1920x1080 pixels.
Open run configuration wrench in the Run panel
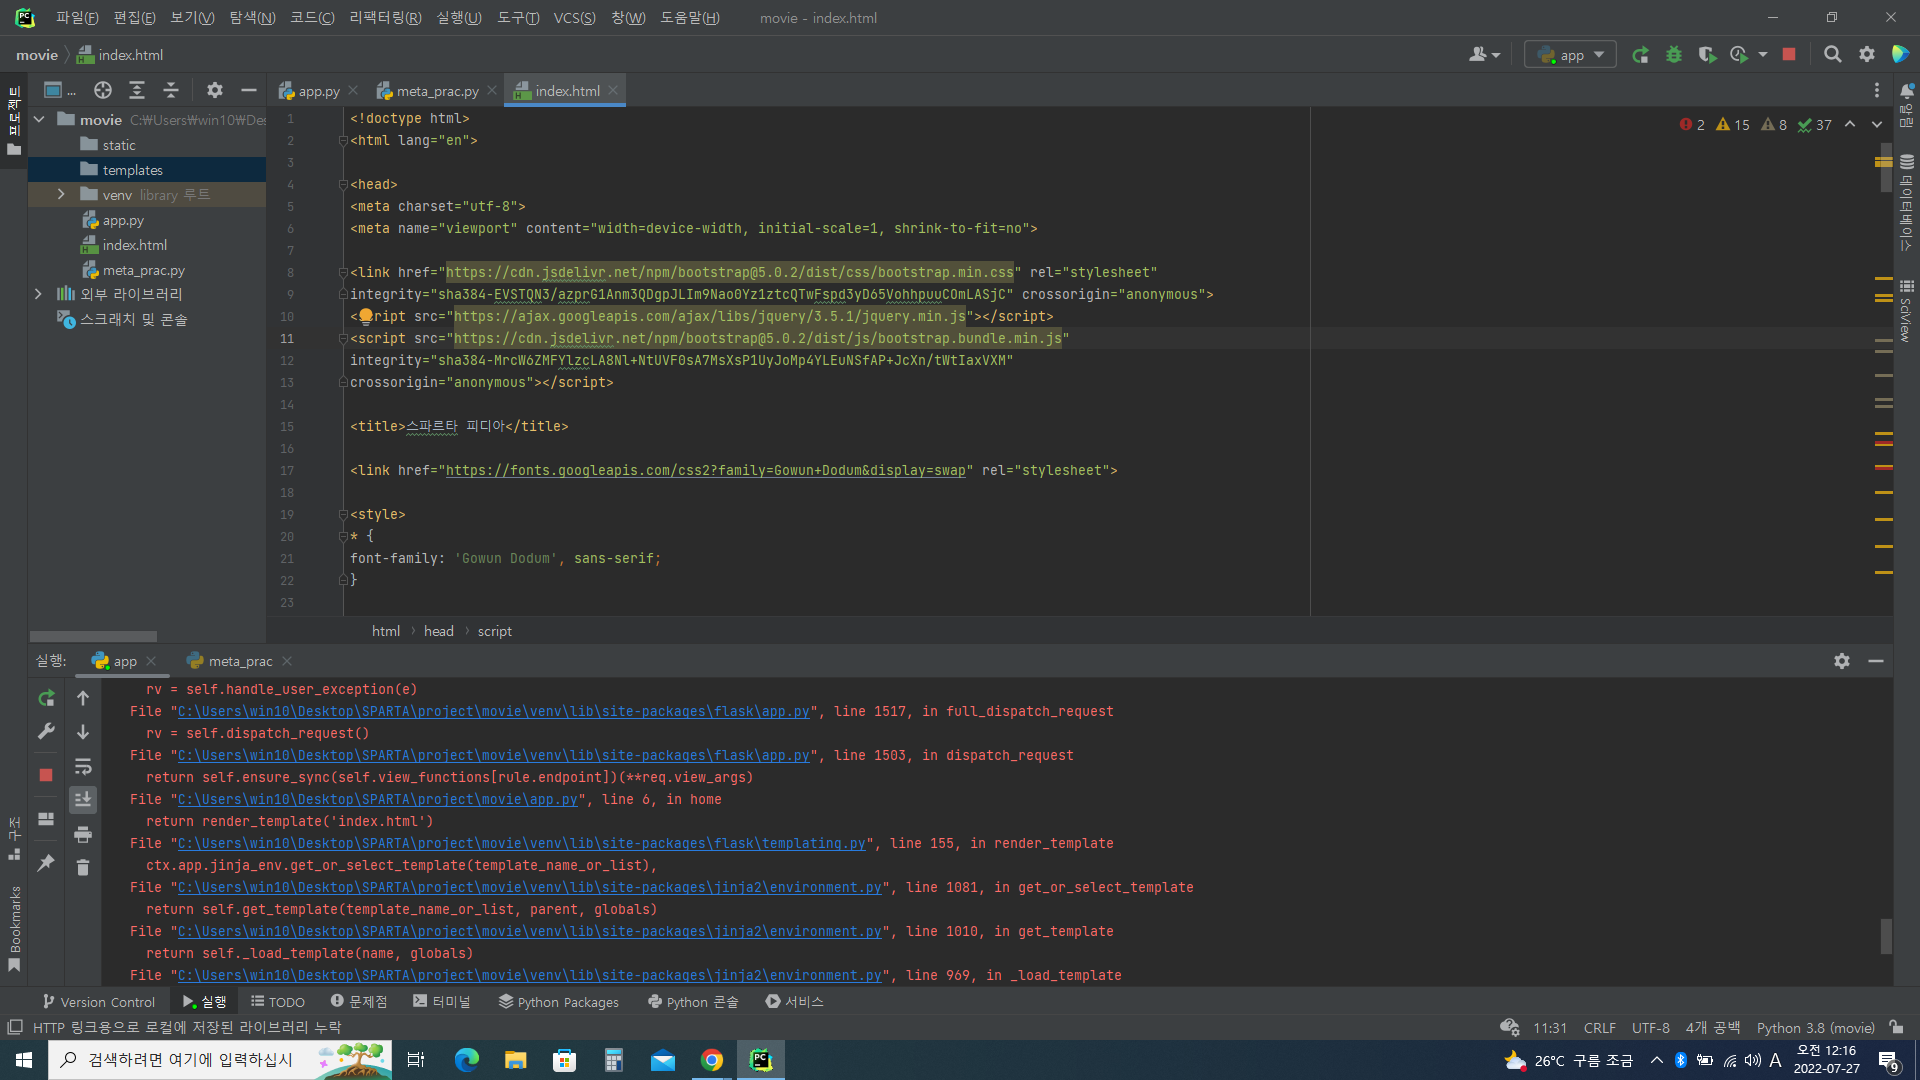click(46, 732)
